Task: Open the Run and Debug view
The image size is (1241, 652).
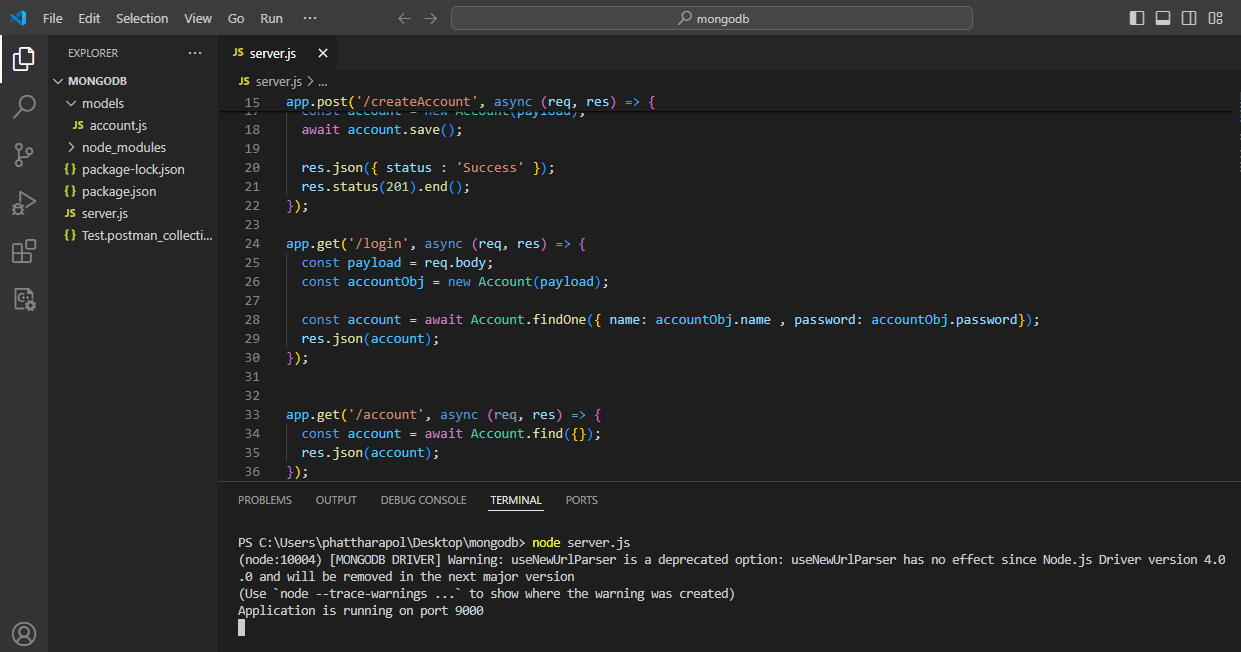Action: [24, 204]
